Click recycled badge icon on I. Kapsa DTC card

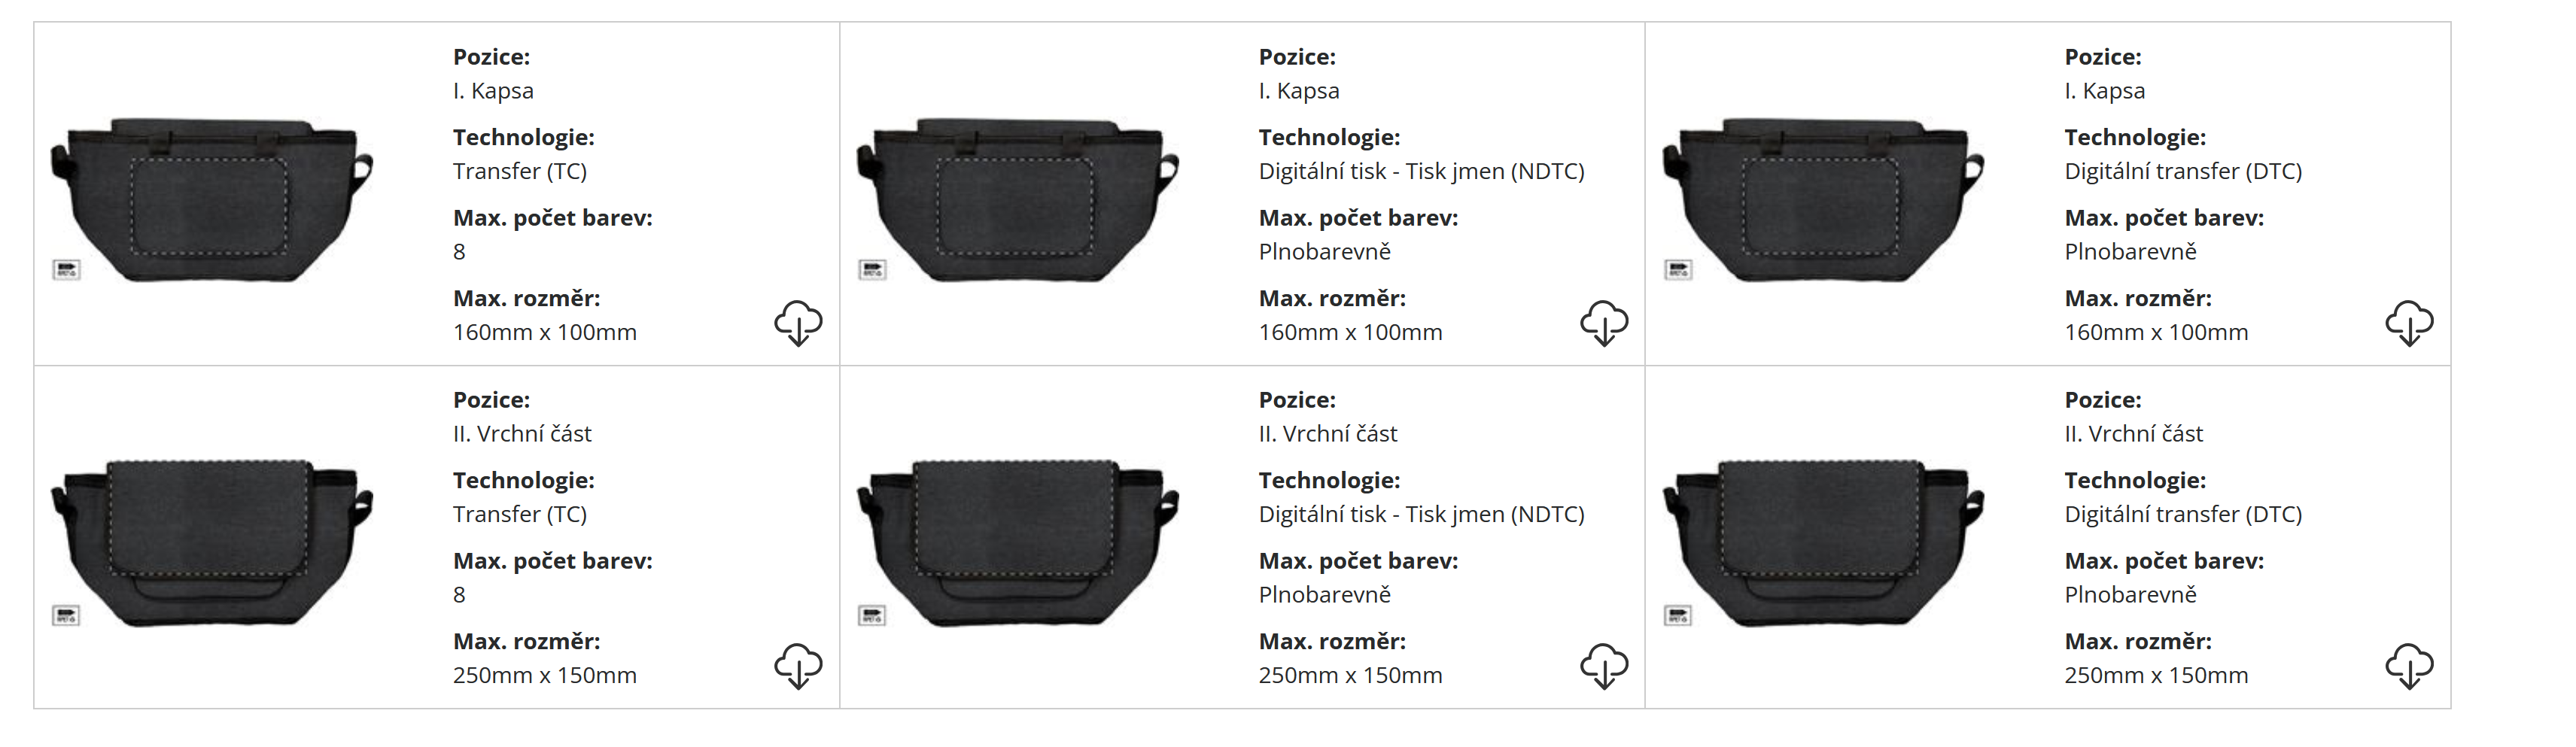pyautogui.click(x=1678, y=270)
